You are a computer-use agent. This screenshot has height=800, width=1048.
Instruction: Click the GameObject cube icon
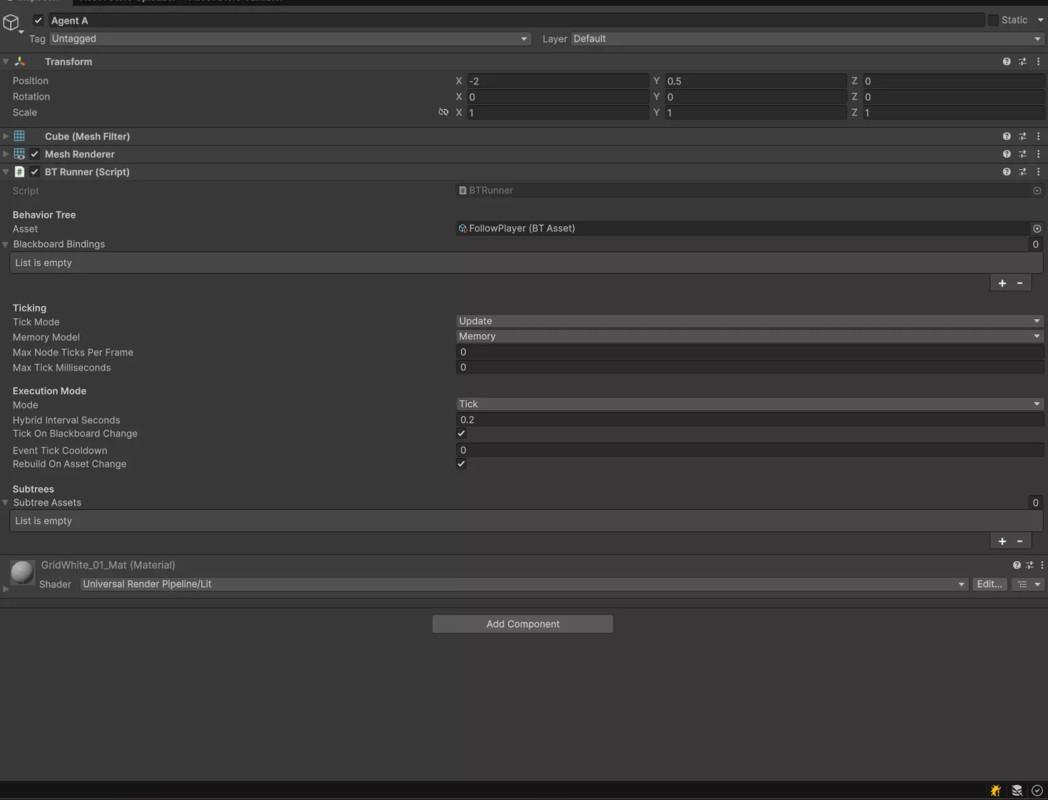point(11,22)
